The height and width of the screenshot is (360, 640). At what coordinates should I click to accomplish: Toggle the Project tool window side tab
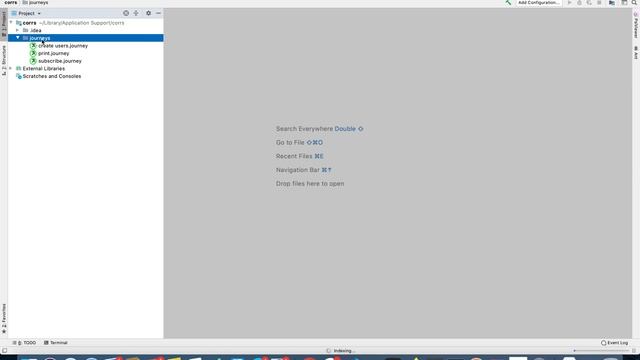point(4,24)
